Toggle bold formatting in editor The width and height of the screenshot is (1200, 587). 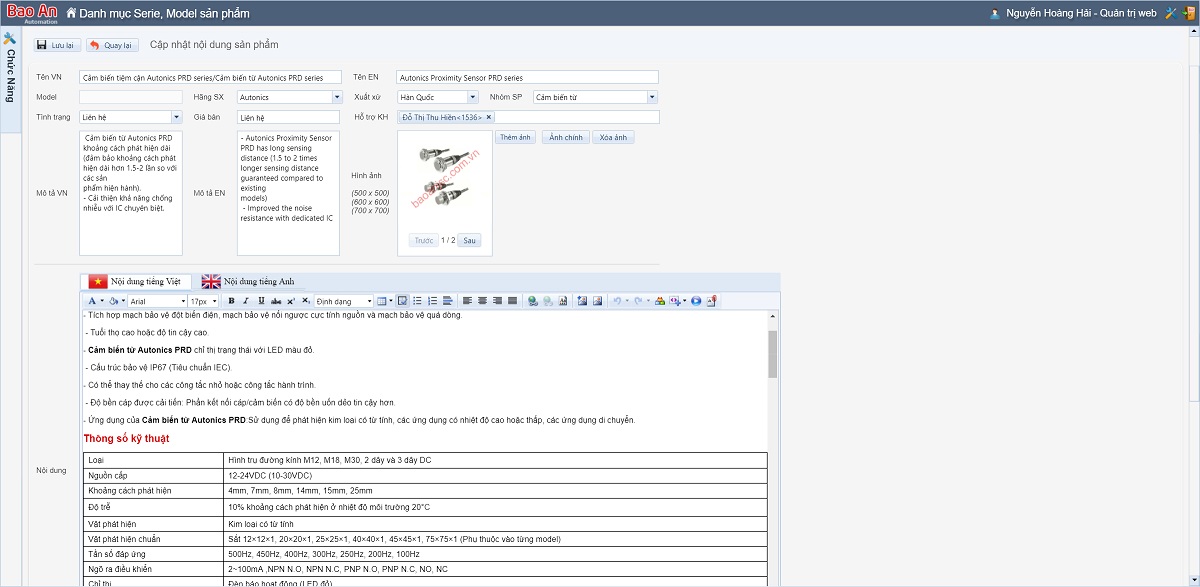point(231,301)
